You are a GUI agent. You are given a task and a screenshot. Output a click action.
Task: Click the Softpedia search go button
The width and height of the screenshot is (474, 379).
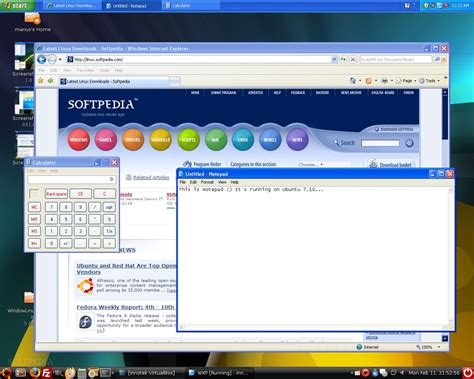(x=409, y=143)
